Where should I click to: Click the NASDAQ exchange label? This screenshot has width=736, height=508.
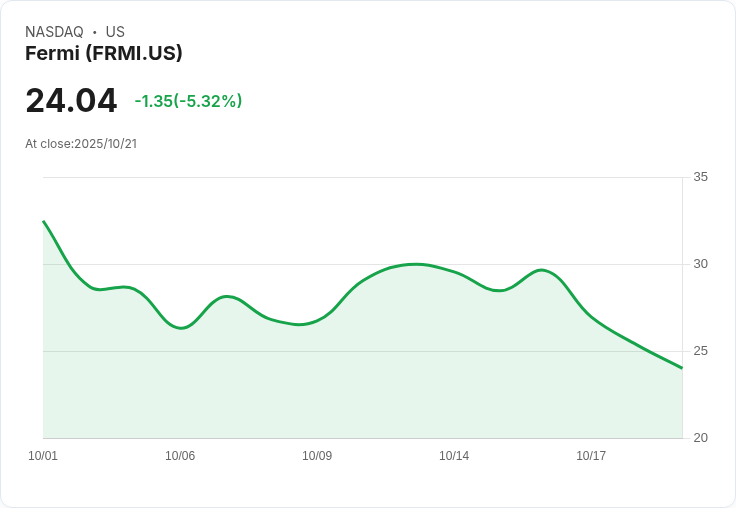coord(54,32)
